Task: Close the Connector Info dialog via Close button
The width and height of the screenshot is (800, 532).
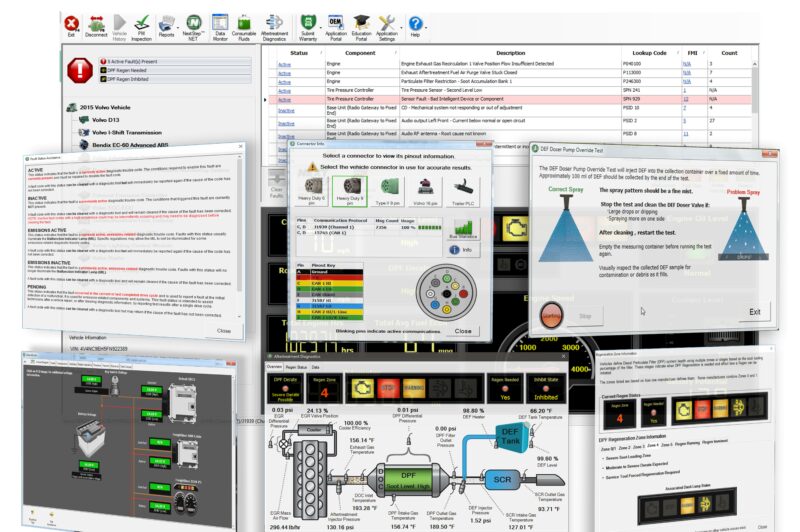Action: pos(463,331)
